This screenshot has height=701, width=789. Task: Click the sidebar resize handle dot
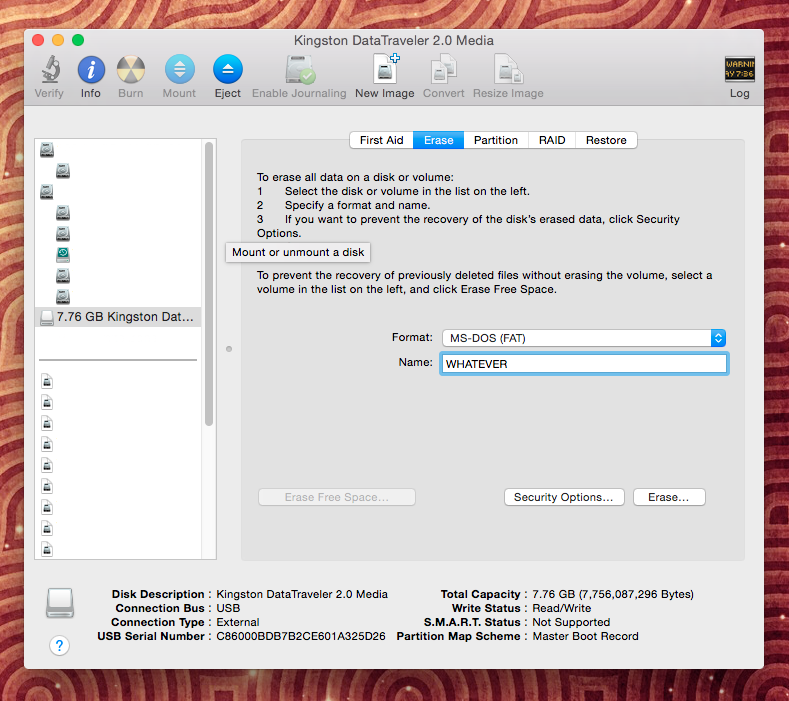[229, 349]
